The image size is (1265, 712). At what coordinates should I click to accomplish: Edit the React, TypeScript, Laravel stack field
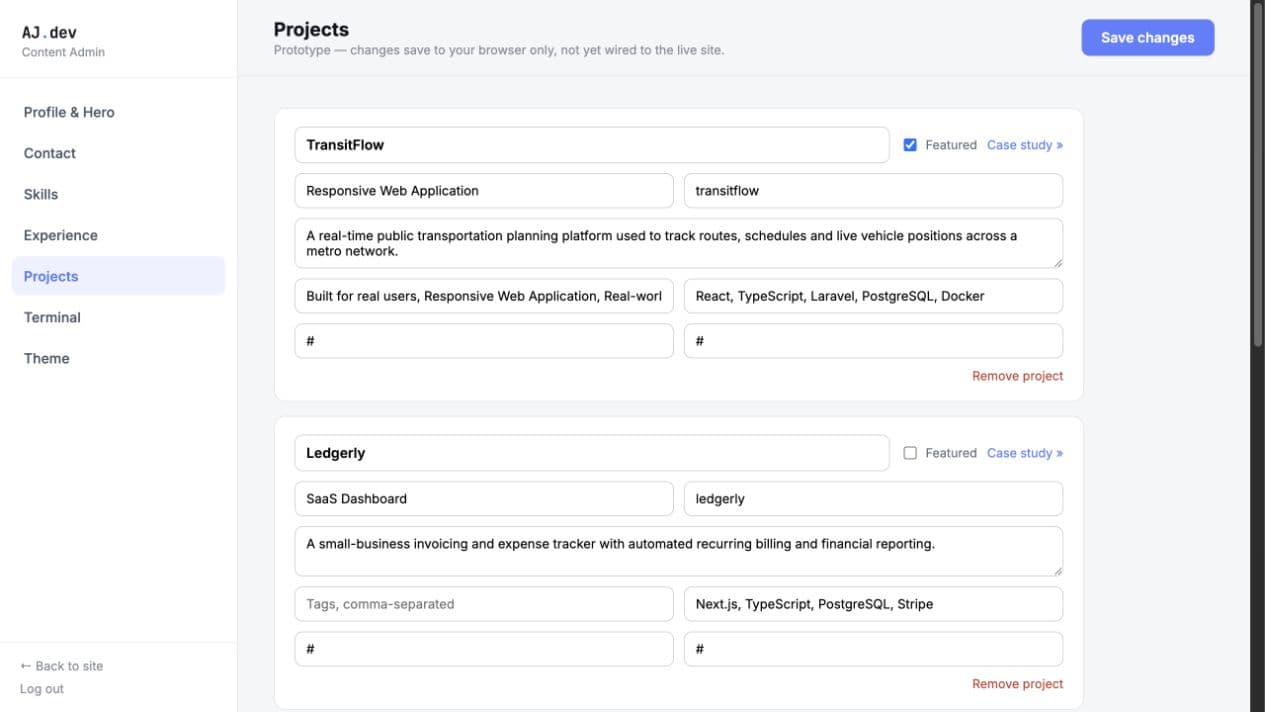click(873, 296)
